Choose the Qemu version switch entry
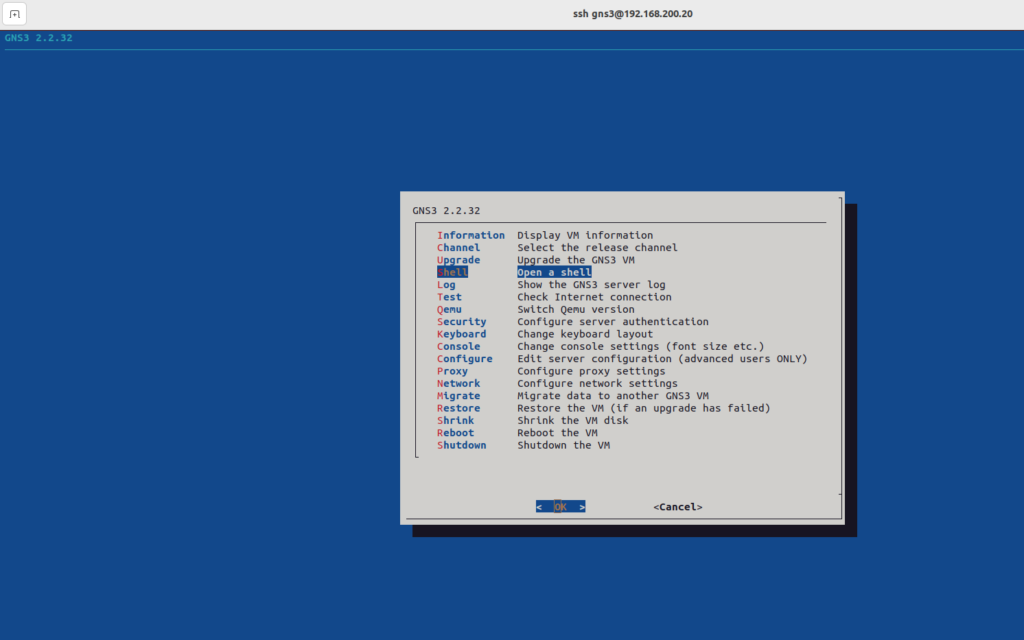The height and width of the screenshot is (640, 1024). pos(450,310)
